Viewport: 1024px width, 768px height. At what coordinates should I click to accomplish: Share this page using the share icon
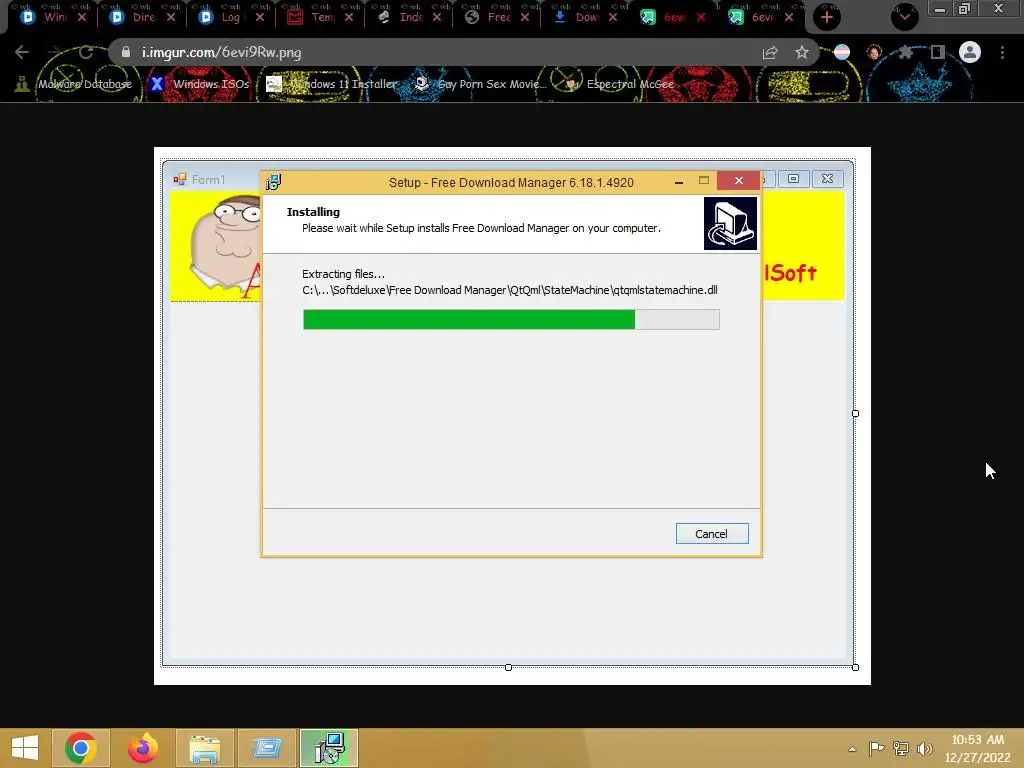[x=770, y=52]
